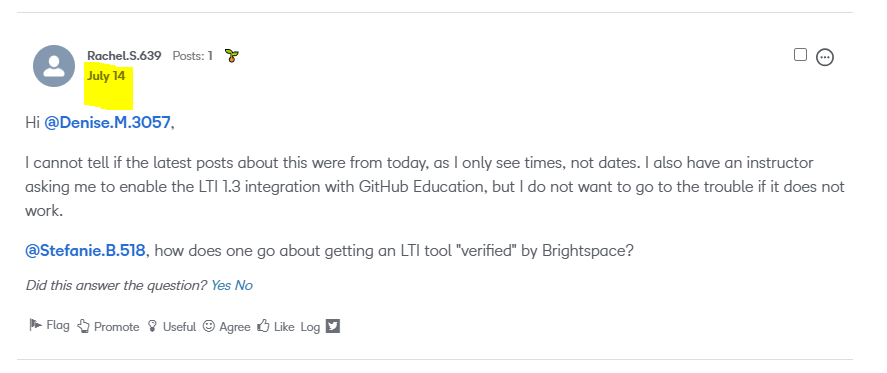Image resolution: width=887 pixels, height=373 pixels.
Task: Click the Flag icon
Action: pyautogui.click(x=36, y=325)
